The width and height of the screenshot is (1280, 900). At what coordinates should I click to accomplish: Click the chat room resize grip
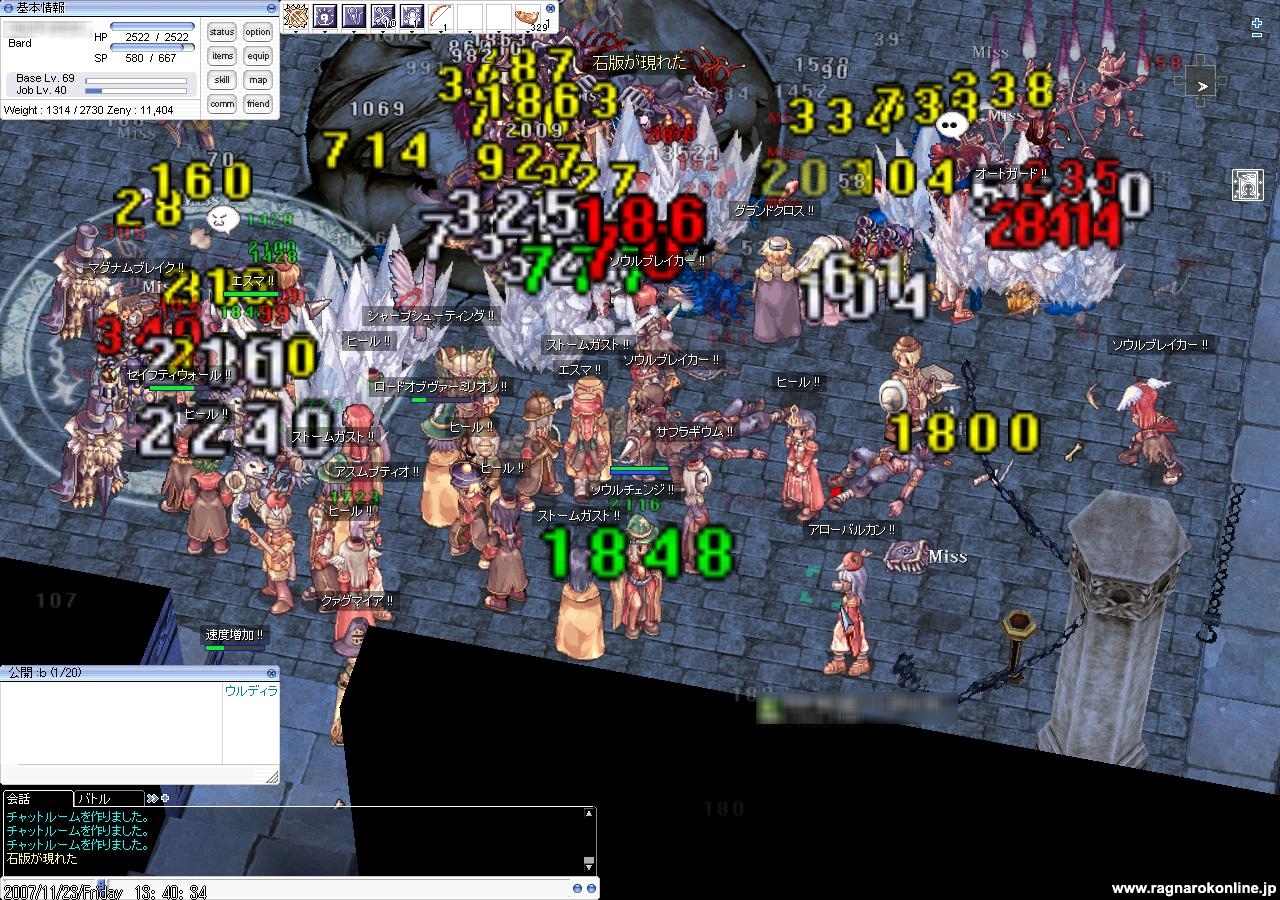click(271, 777)
